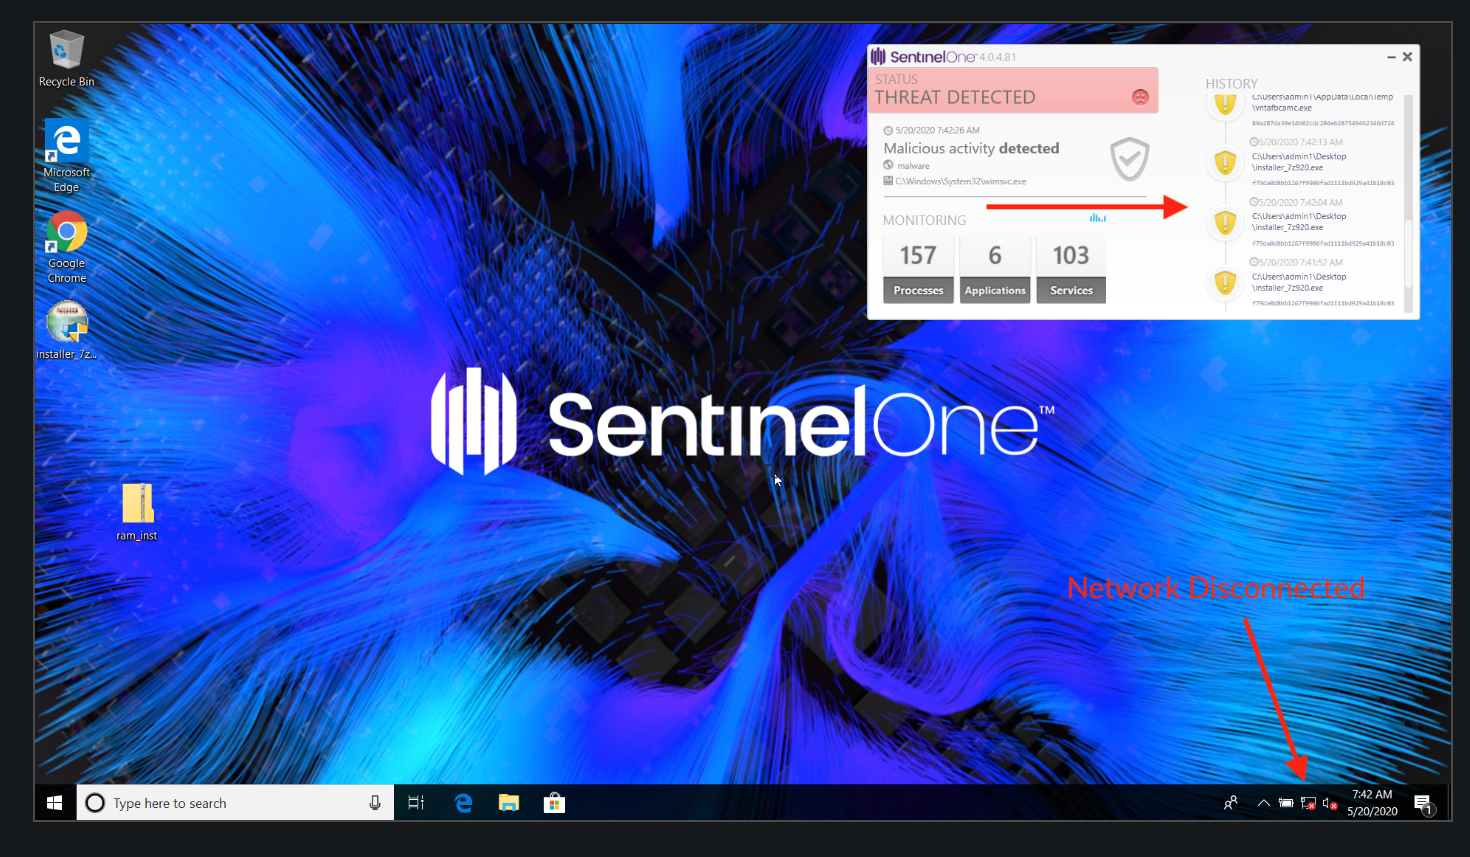Click the vntafbcamc.exe path in history
This screenshot has height=857, width=1470.
[x=1322, y=102]
